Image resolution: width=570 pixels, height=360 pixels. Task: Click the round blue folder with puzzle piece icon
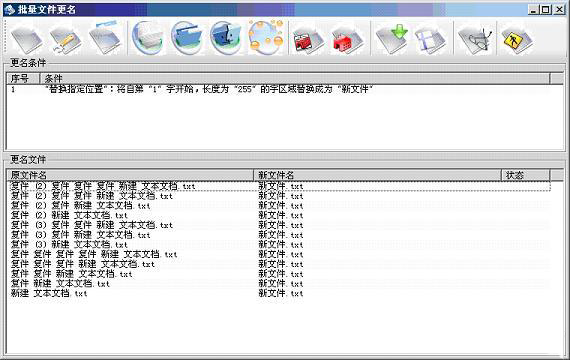click(226, 39)
